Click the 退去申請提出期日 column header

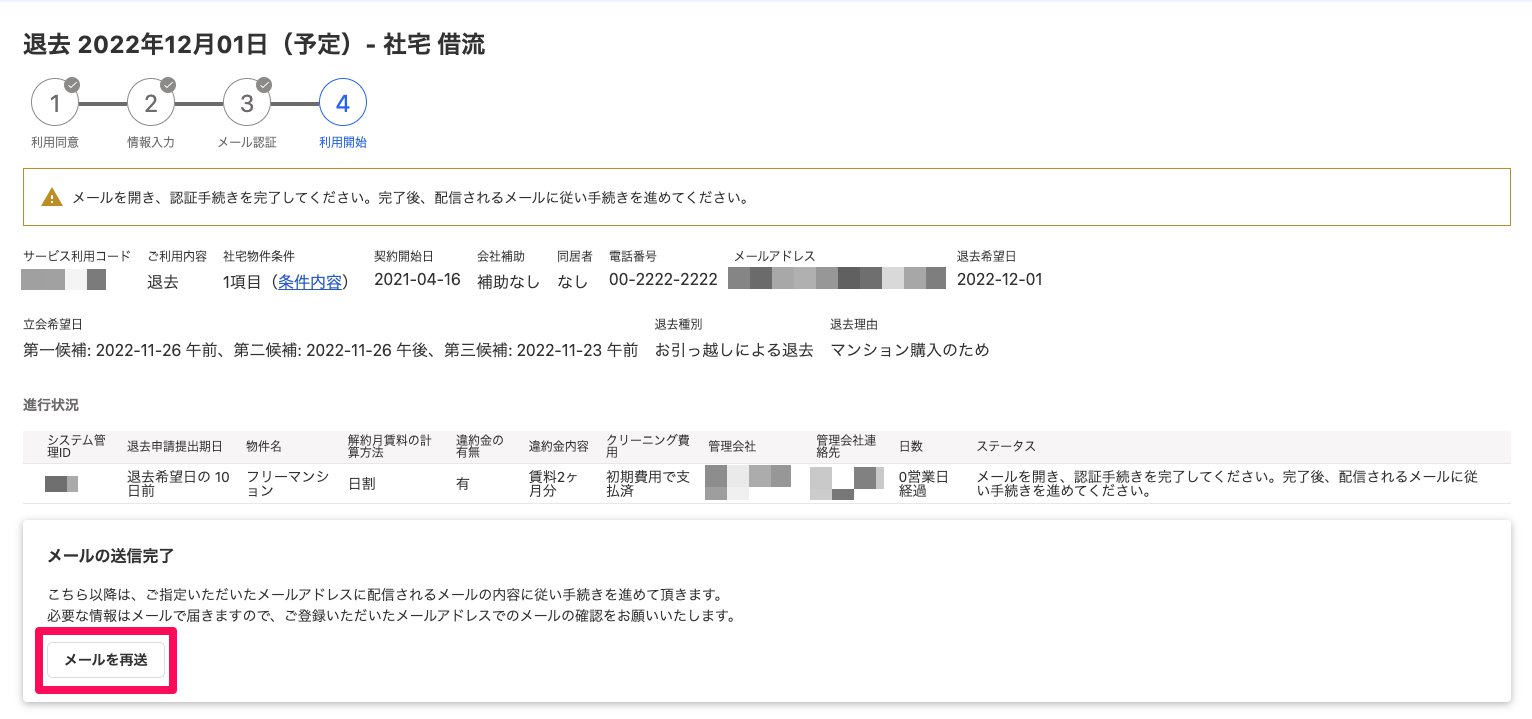click(x=174, y=446)
